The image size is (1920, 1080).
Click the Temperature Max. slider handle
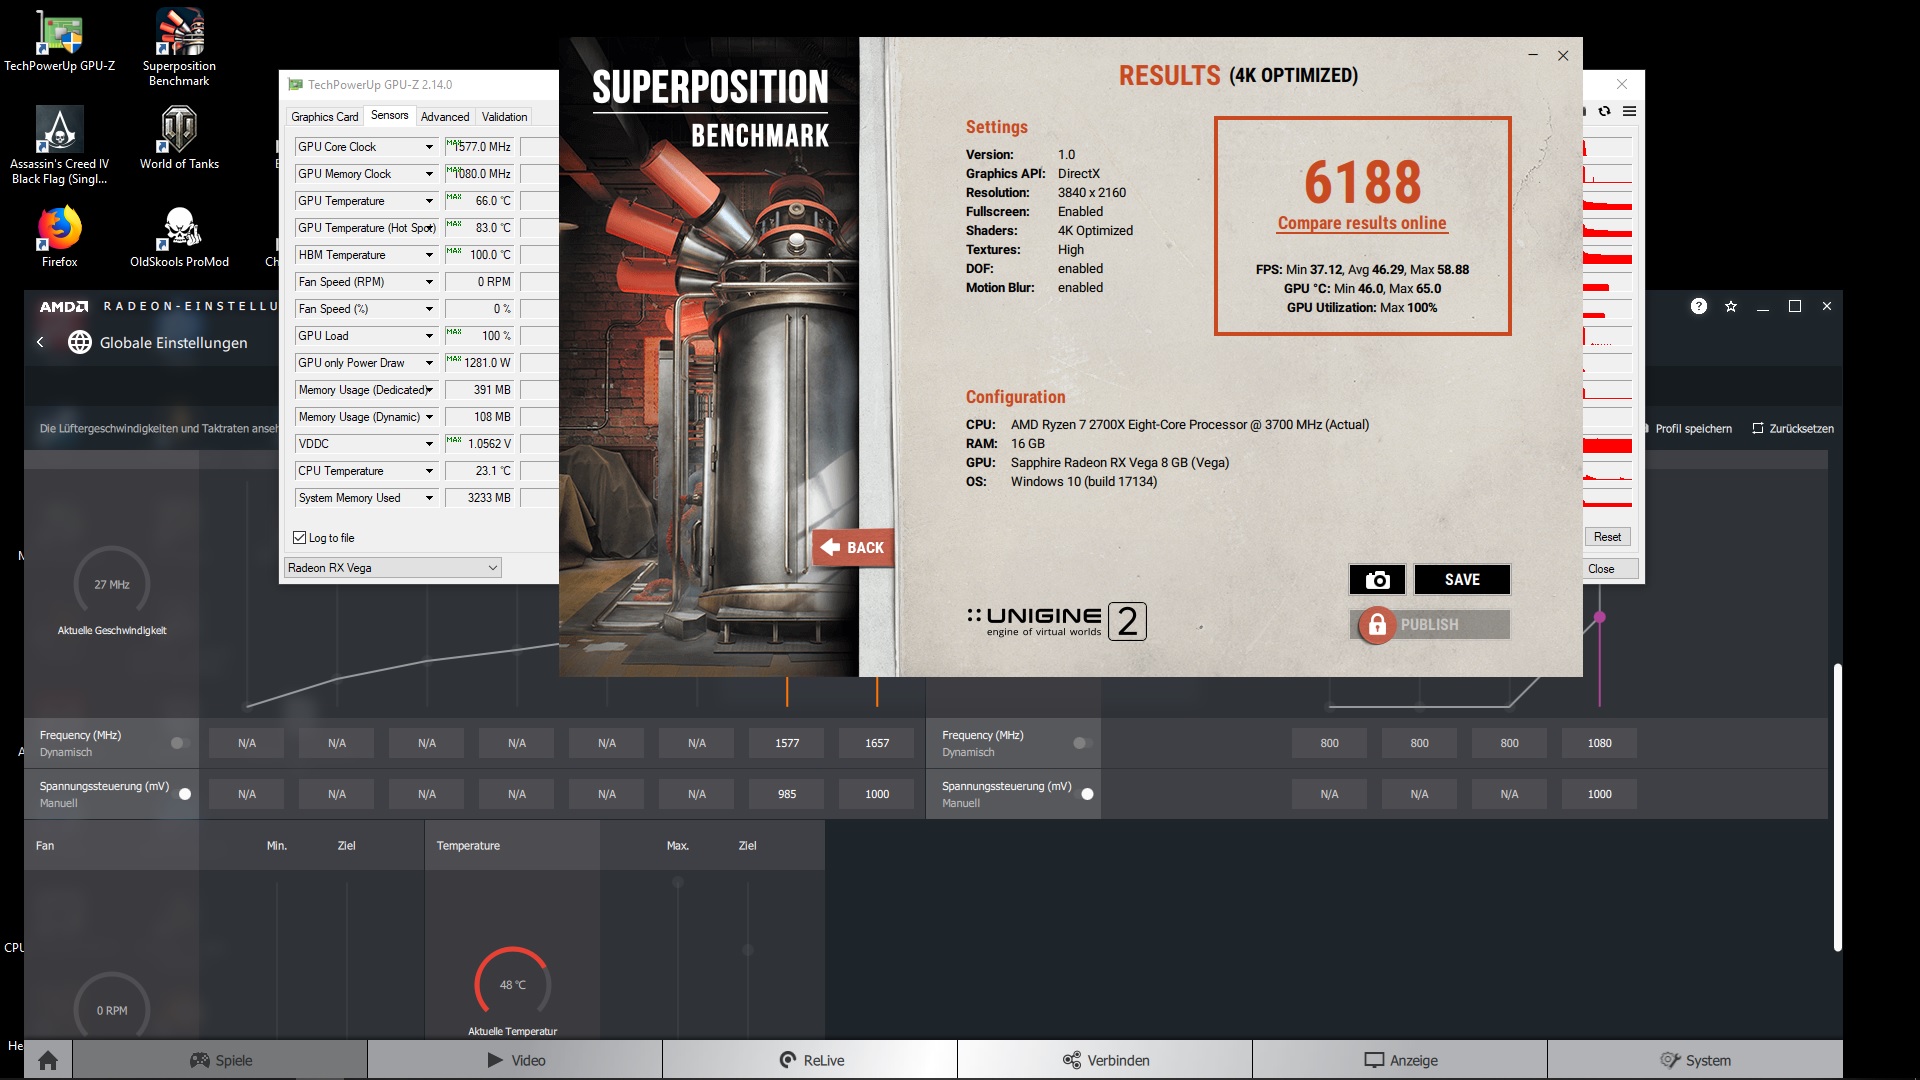(x=678, y=882)
